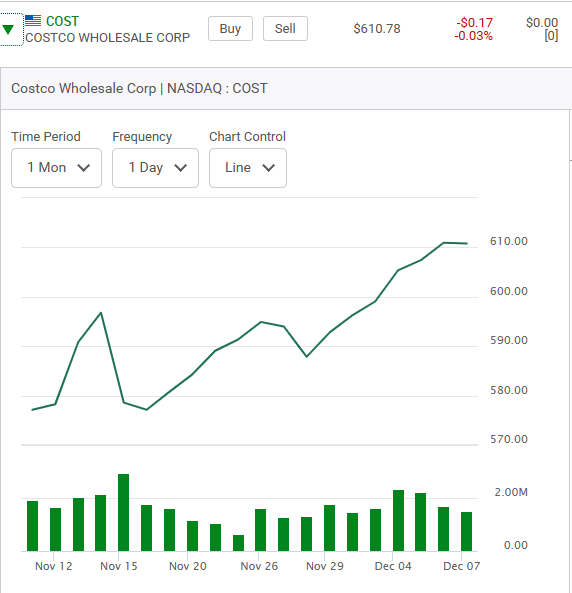The width and height of the screenshot is (572, 593).
Task: Click the smallest volume bar before Nov 26
Action: 238,543
